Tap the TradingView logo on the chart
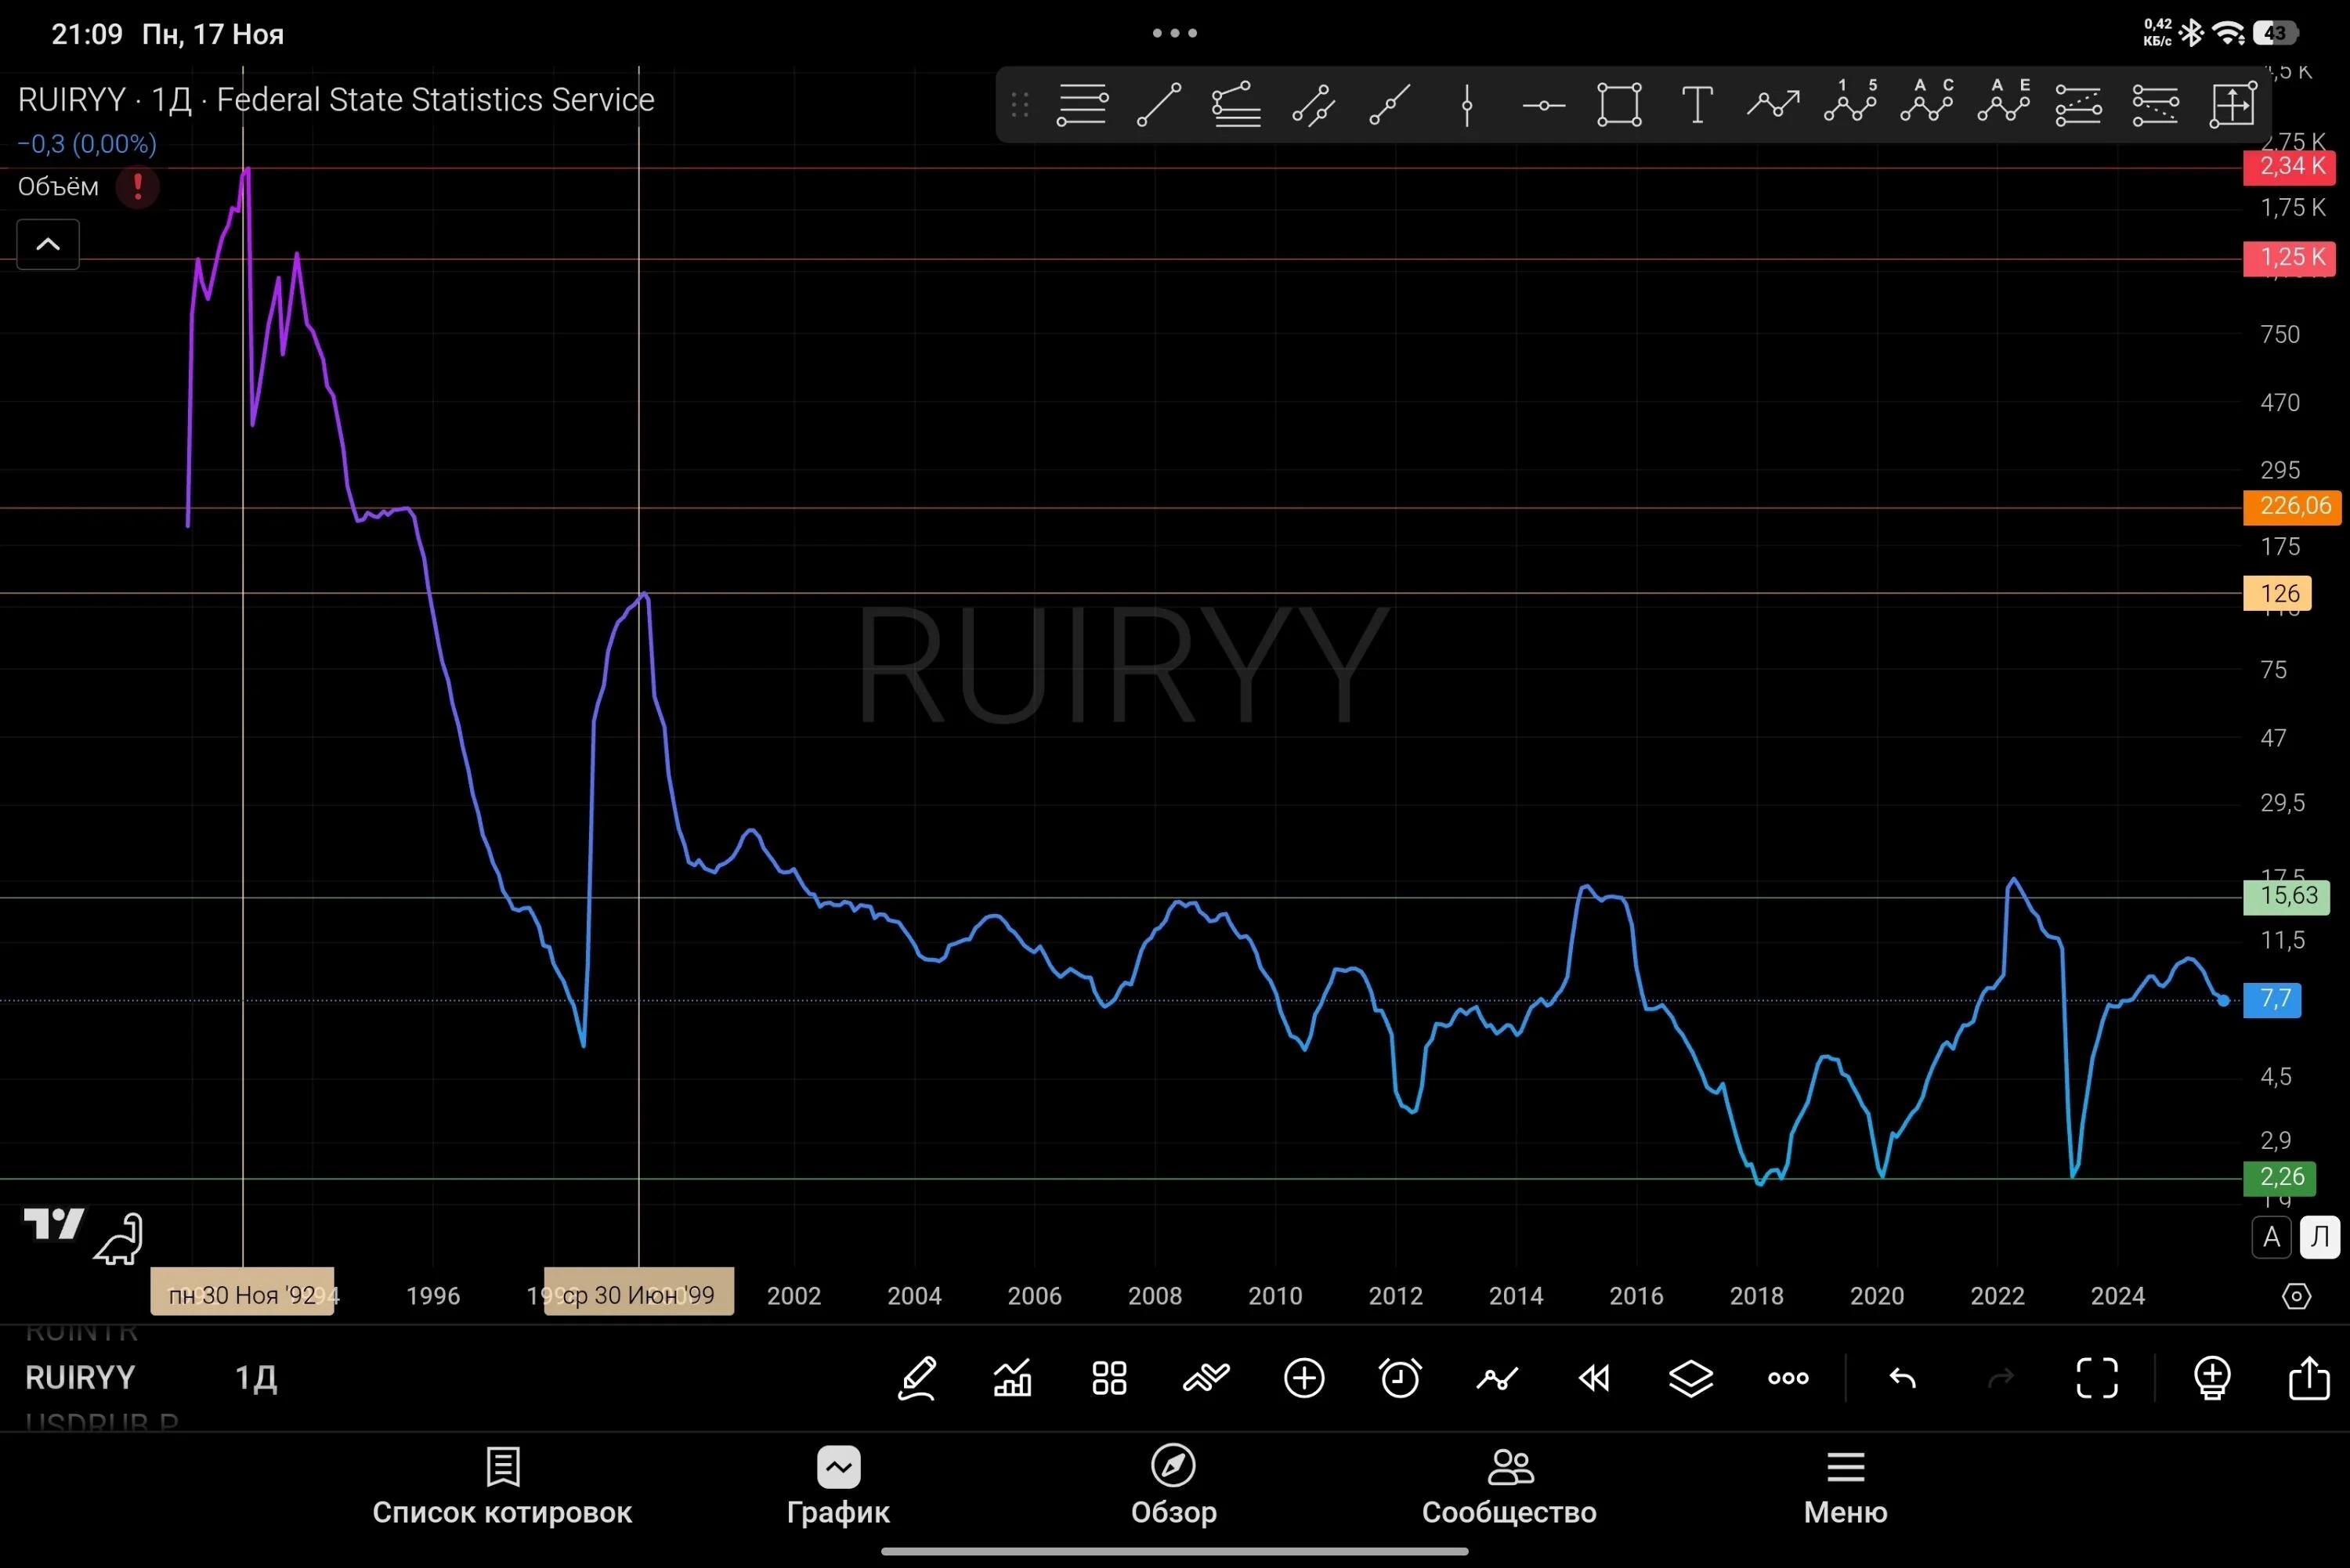 click(54, 1223)
